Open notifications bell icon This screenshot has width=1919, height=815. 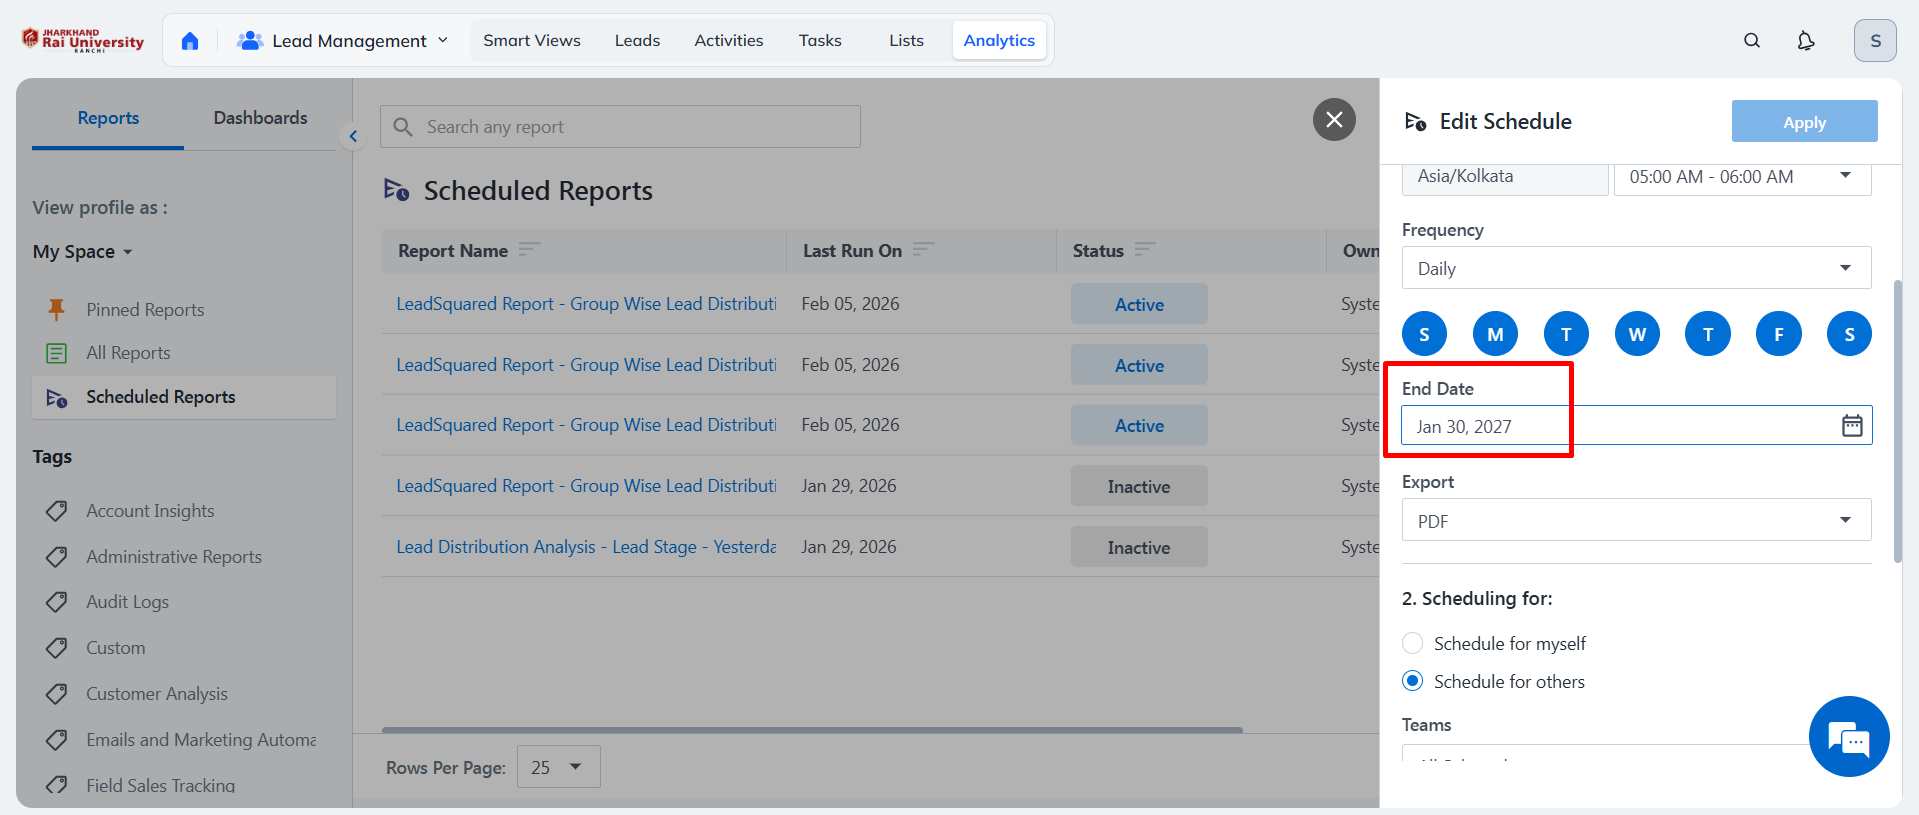1805,41
